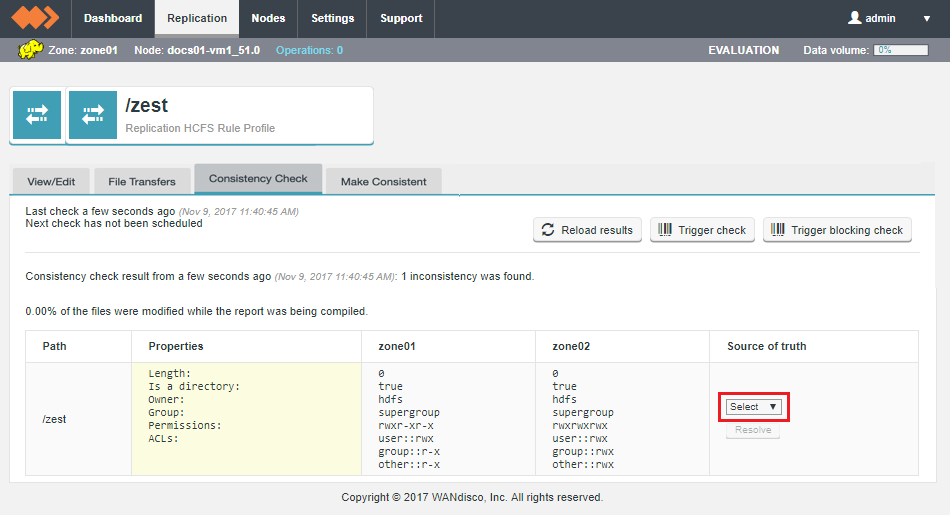The height and width of the screenshot is (515, 950).
Task: Open the Dashboard menu
Action: pyautogui.click(x=113, y=18)
